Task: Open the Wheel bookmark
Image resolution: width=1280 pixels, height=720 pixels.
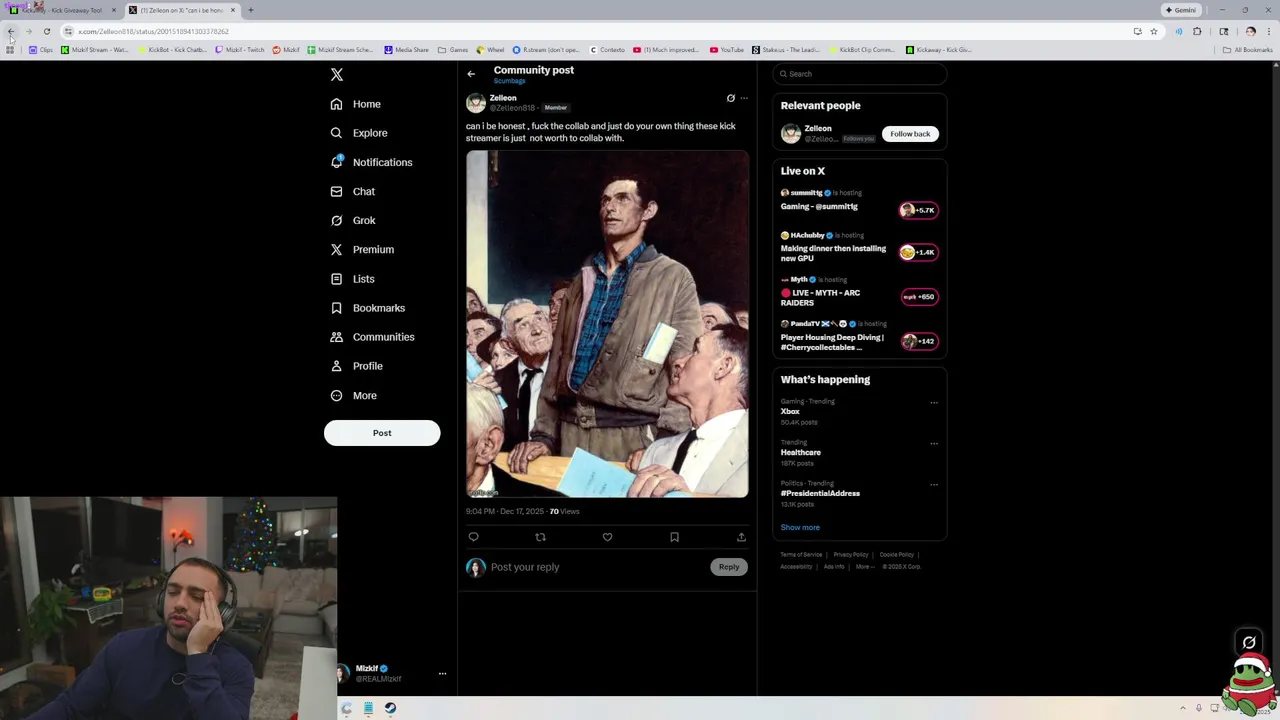Action: (490, 50)
